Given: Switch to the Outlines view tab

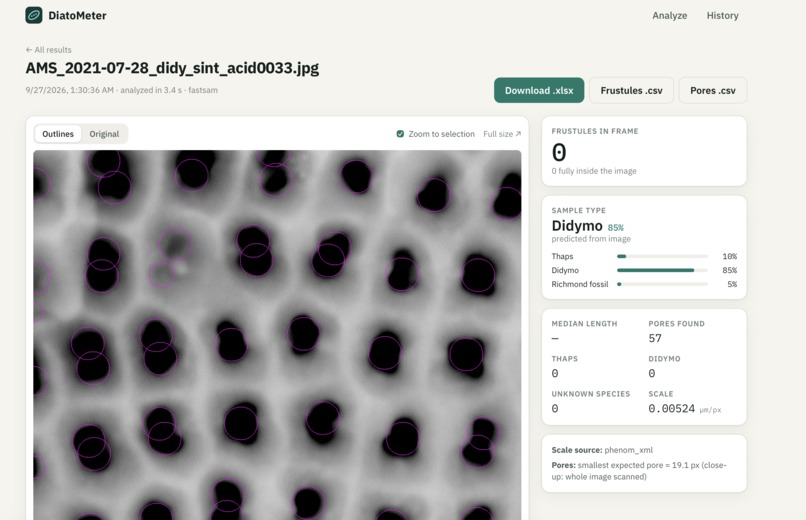Looking at the screenshot, I should click(58, 134).
